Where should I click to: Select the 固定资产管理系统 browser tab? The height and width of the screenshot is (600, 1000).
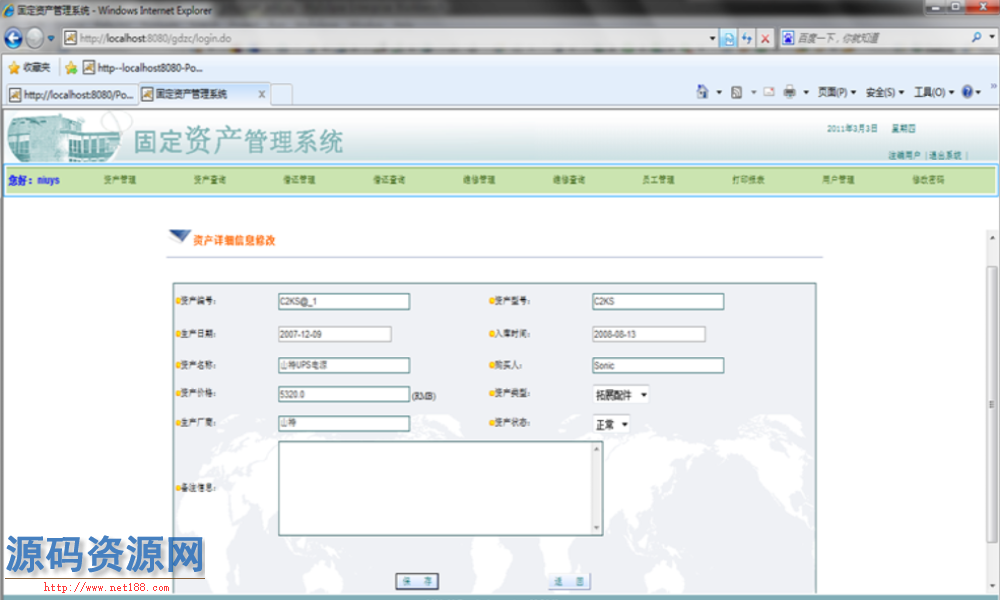click(x=191, y=94)
